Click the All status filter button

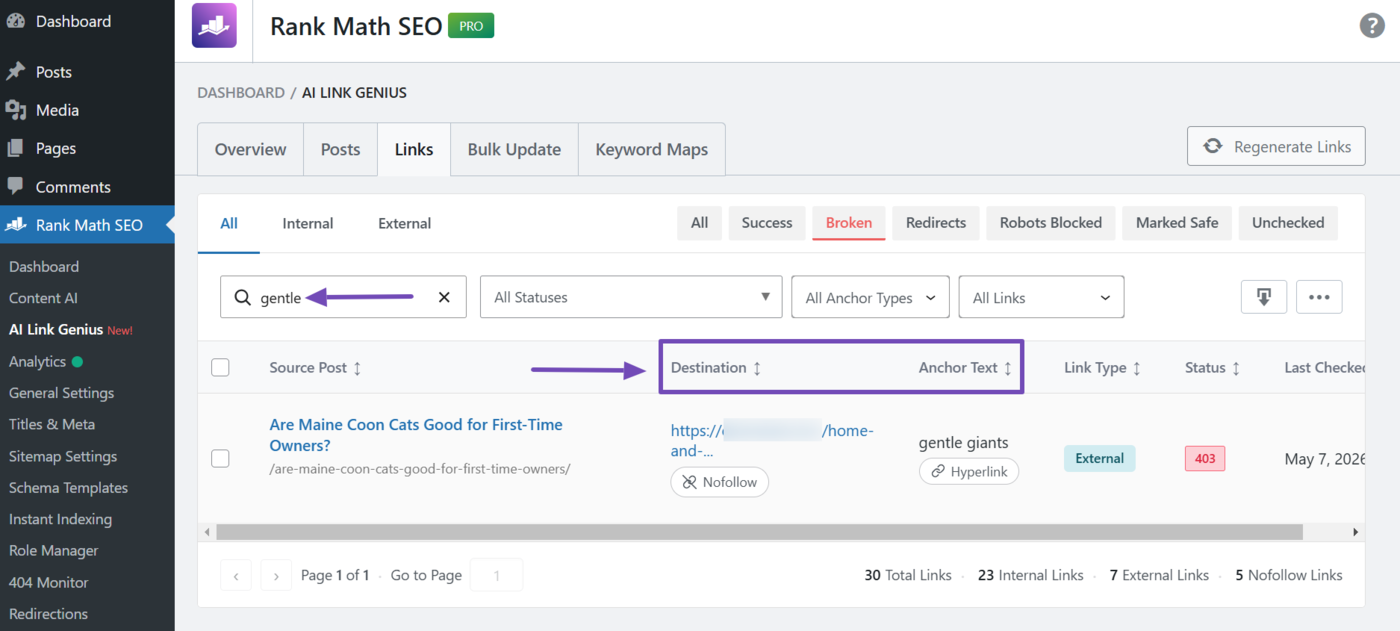700,223
